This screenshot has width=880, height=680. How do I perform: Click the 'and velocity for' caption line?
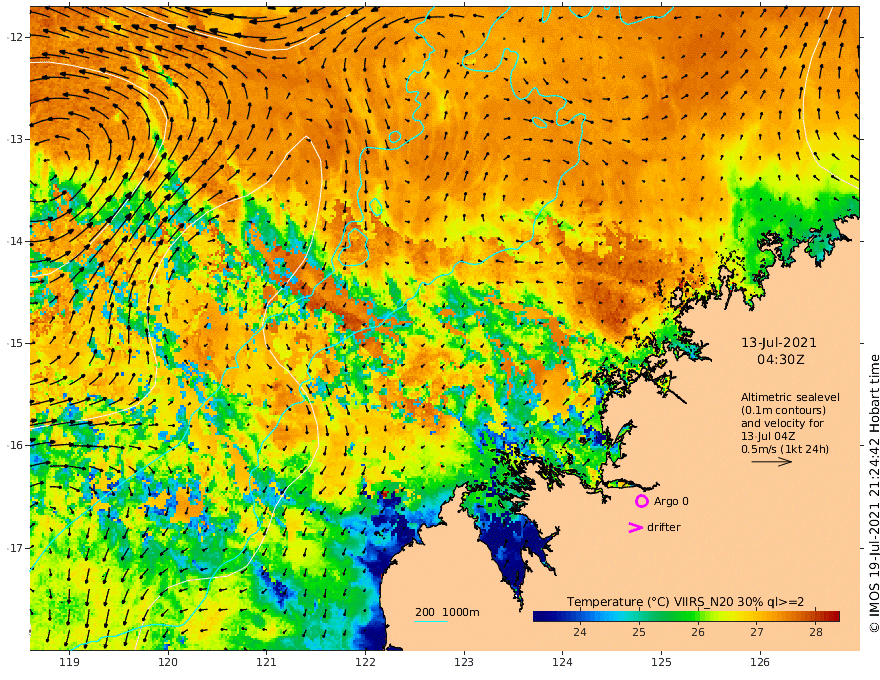(x=782, y=423)
